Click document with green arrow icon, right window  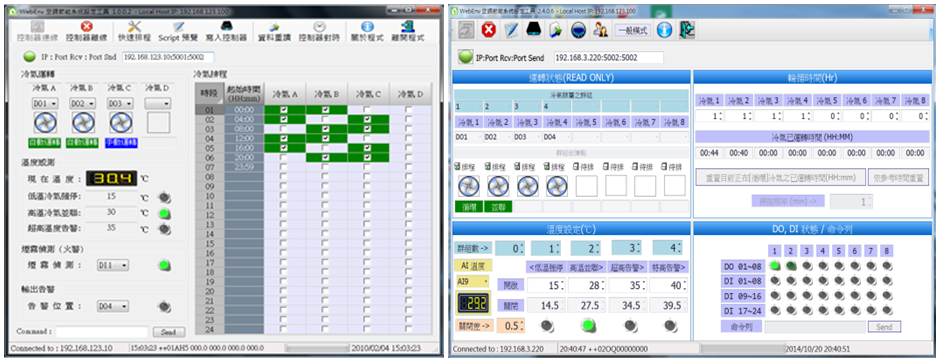[556, 30]
